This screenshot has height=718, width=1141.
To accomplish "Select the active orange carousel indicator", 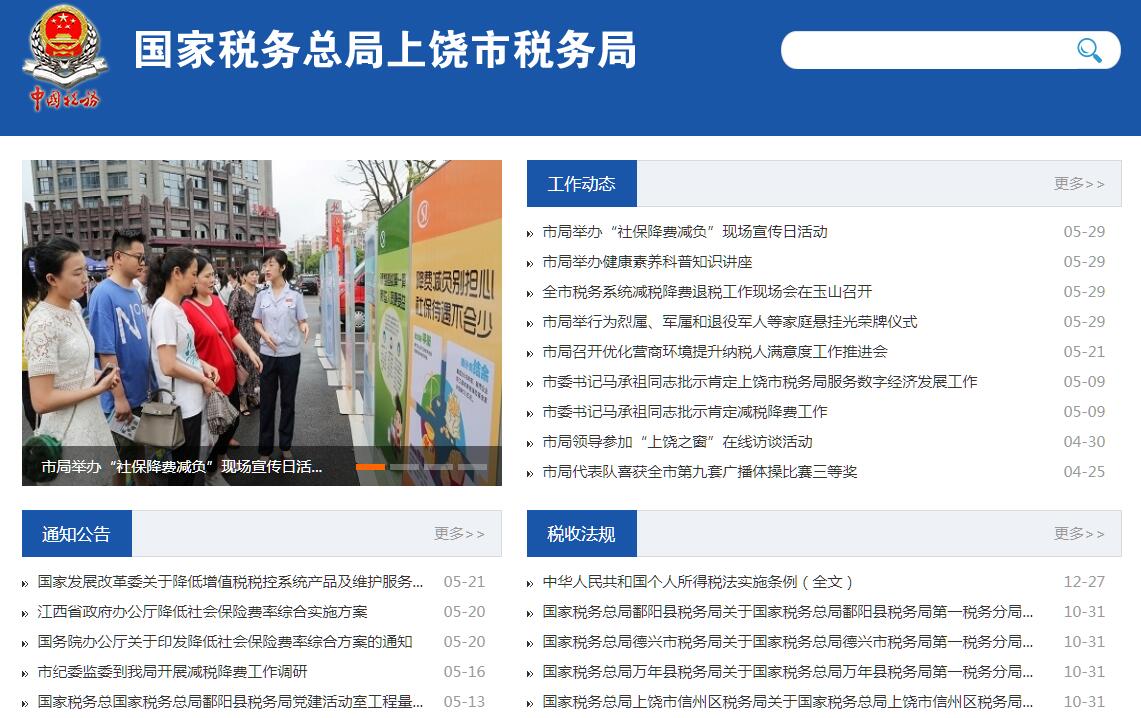I will click(x=371, y=467).
